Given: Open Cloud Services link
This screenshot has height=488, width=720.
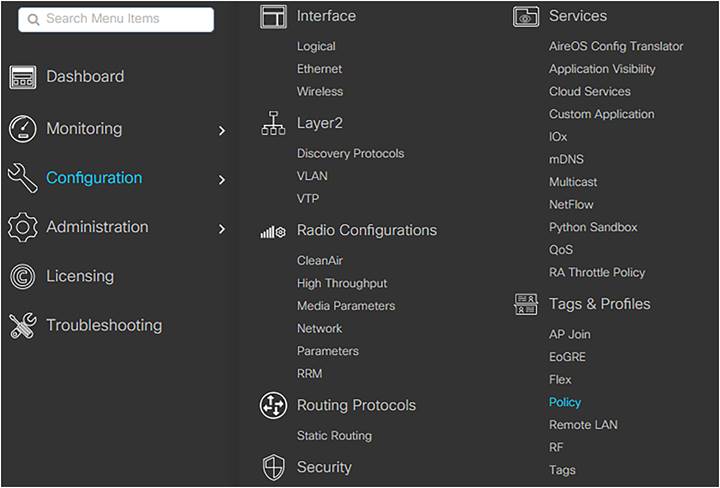Looking at the screenshot, I should pyautogui.click(x=590, y=91).
